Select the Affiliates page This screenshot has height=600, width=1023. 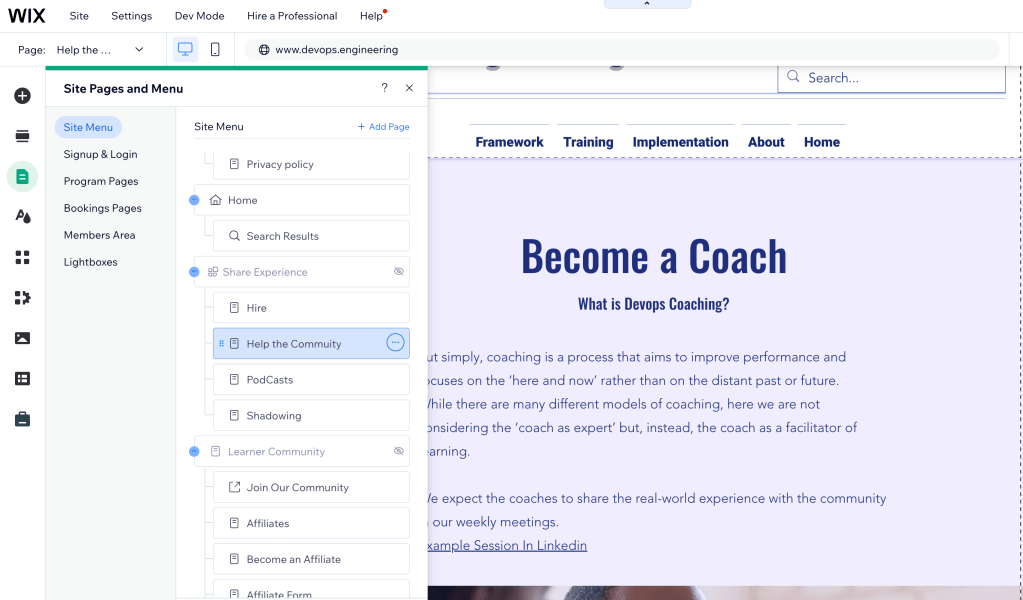click(311, 522)
